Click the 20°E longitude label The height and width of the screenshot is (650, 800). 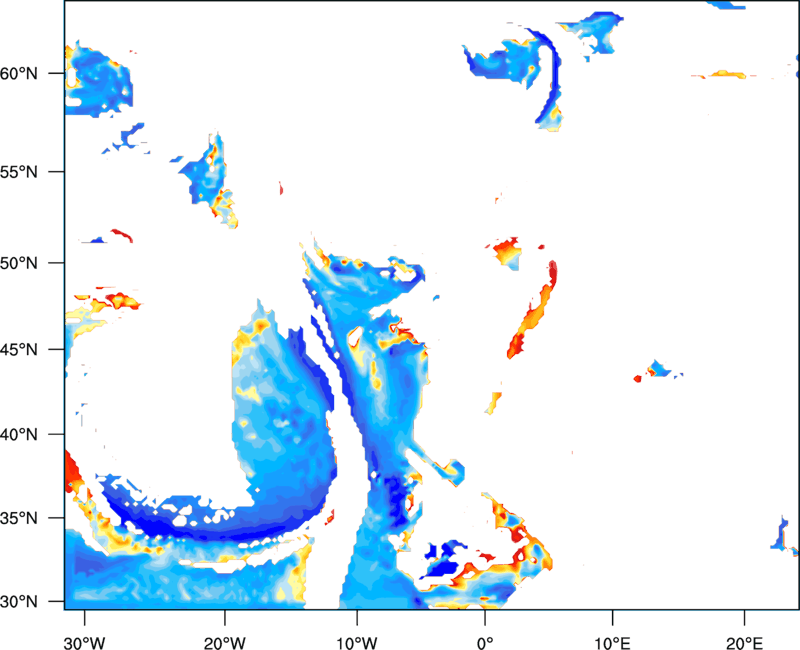[744, 643]
